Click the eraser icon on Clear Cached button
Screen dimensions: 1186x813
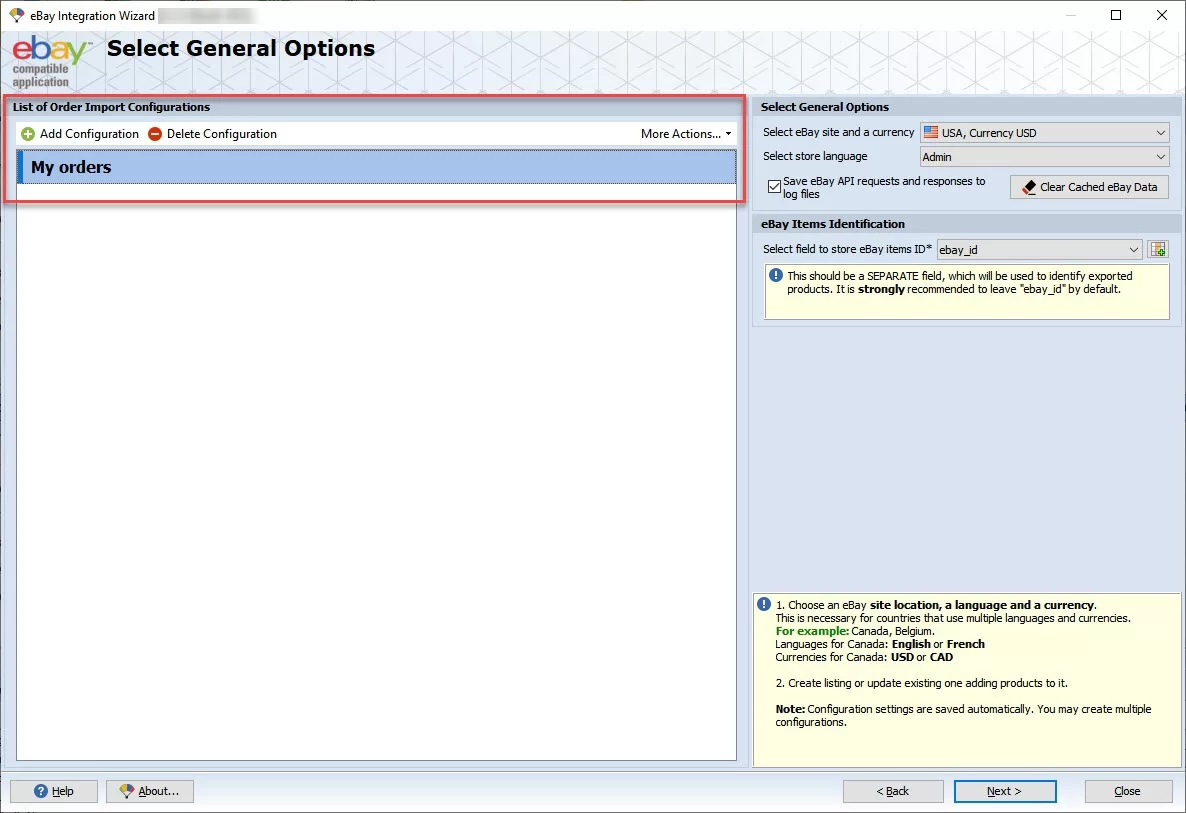tap(1029, 187)
